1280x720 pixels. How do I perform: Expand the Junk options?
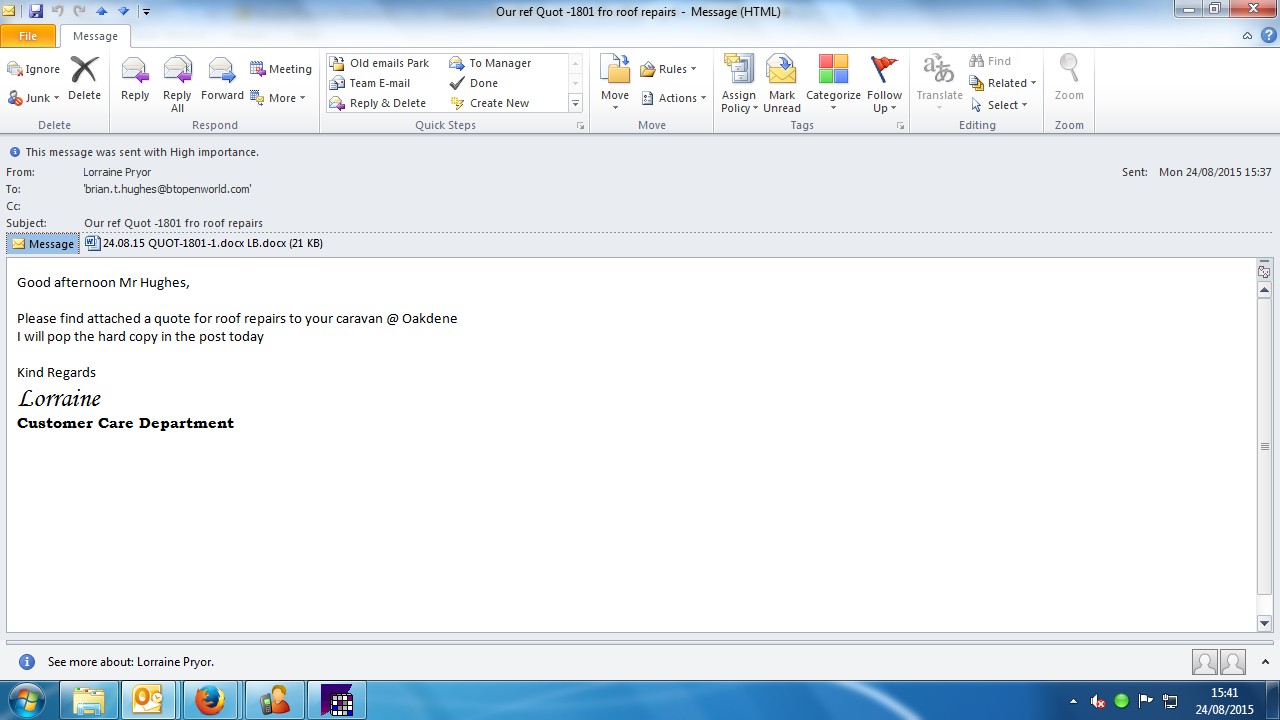tap(34, 98)
